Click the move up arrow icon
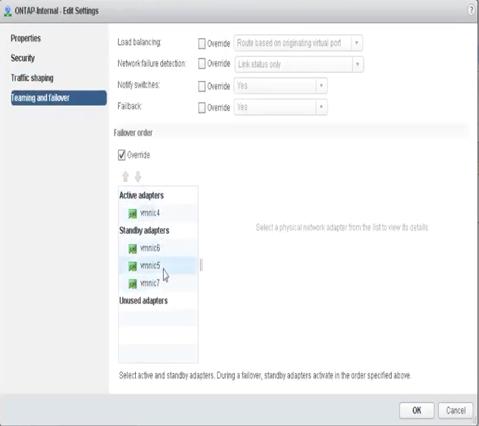This screenshot has width=479, height=426. point(125,176)
